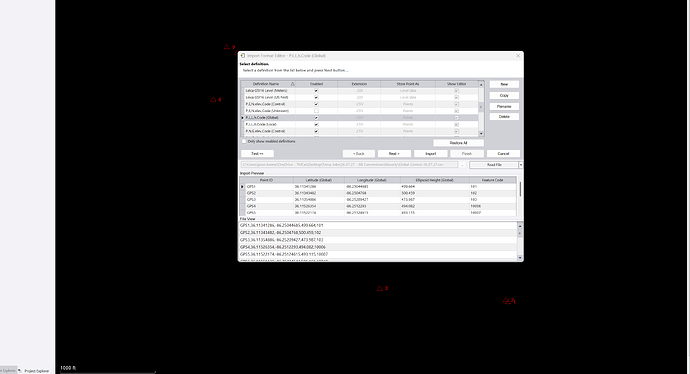Toggle Show Editor for P,L,L,h,Code (Local)
This screenshot has width=690, height=374.
(456, 125)
